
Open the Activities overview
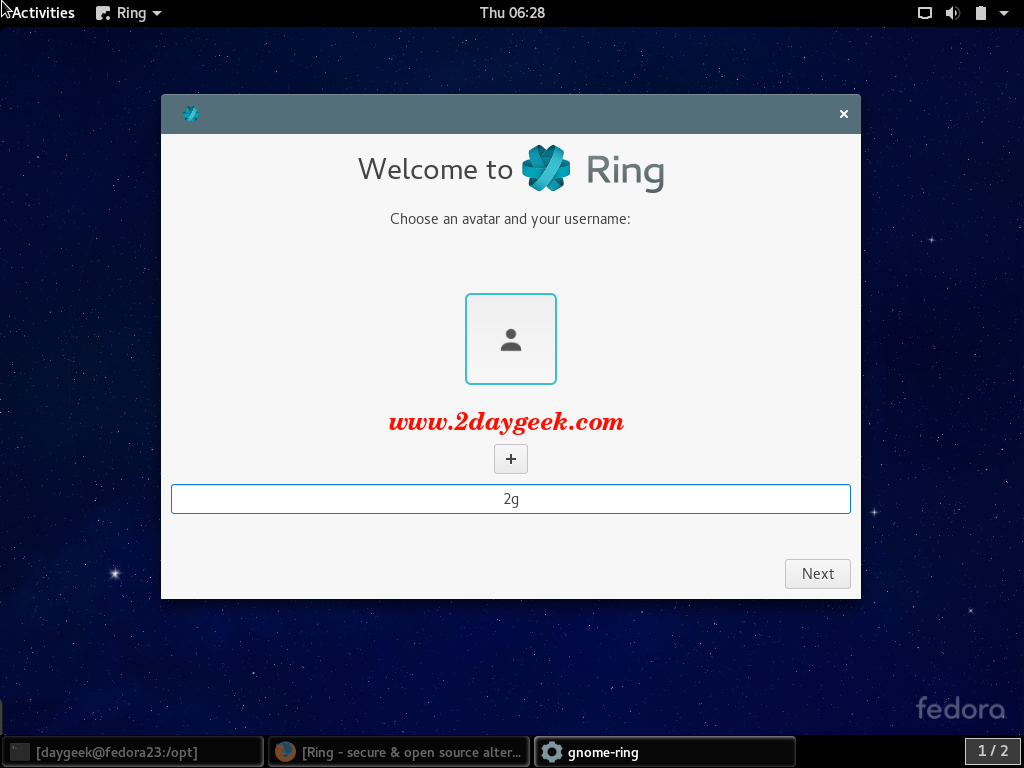42,12
